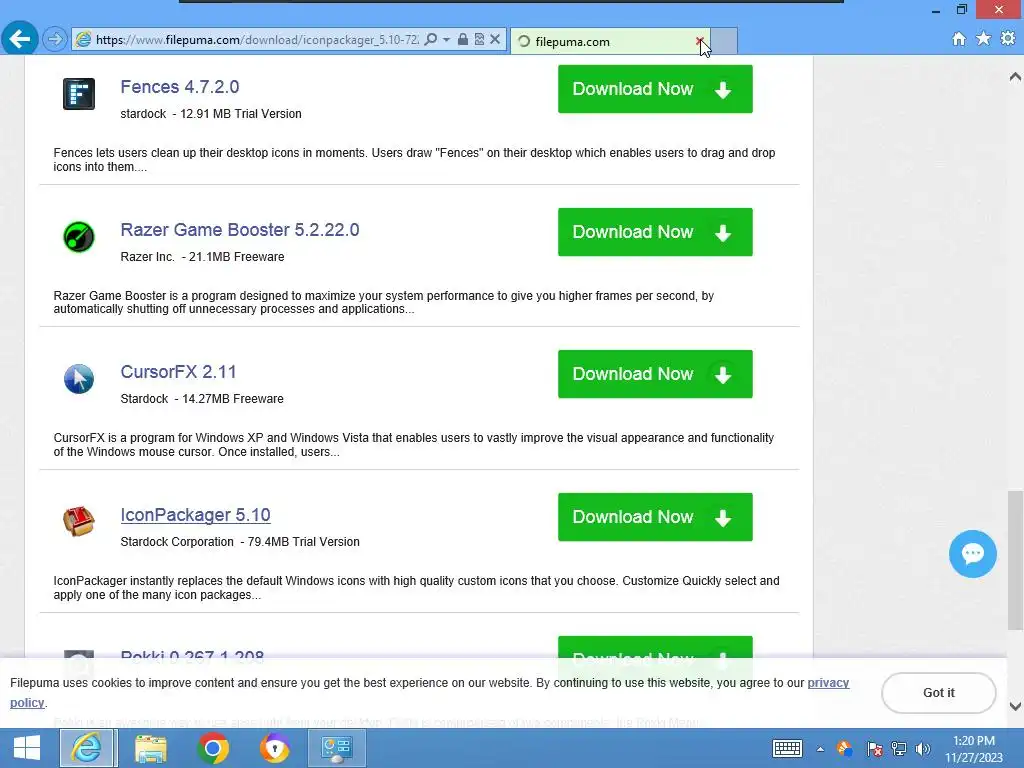Show hidden system tray icons
Viewport: 1024px width, 768px height.
tap(820, 749)
